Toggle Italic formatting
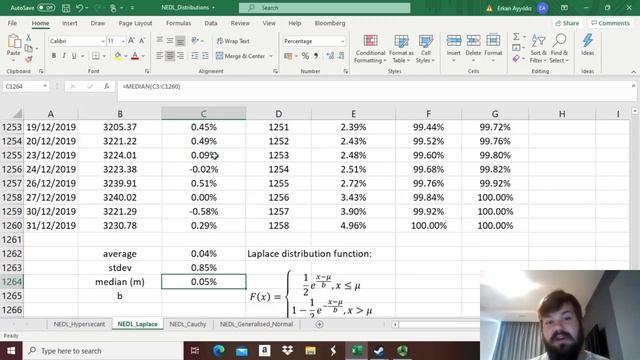Screen dimensions: 640x360 (x=64, y=56)
